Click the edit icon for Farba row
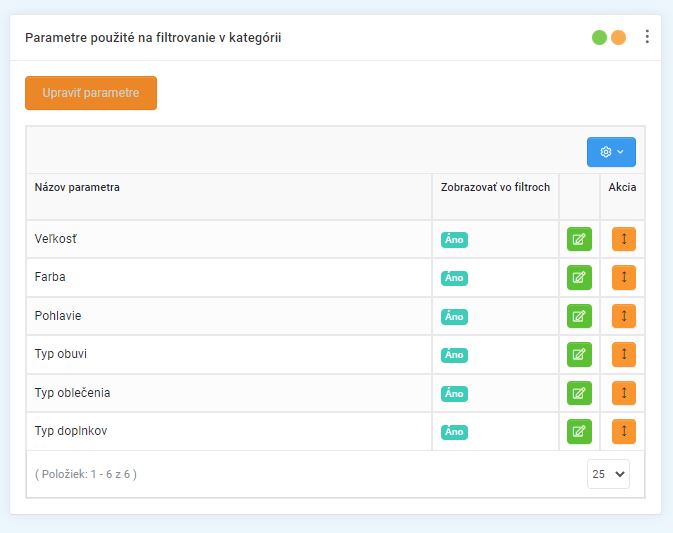Viewport: 673px width, 533px height. point(579,278)
